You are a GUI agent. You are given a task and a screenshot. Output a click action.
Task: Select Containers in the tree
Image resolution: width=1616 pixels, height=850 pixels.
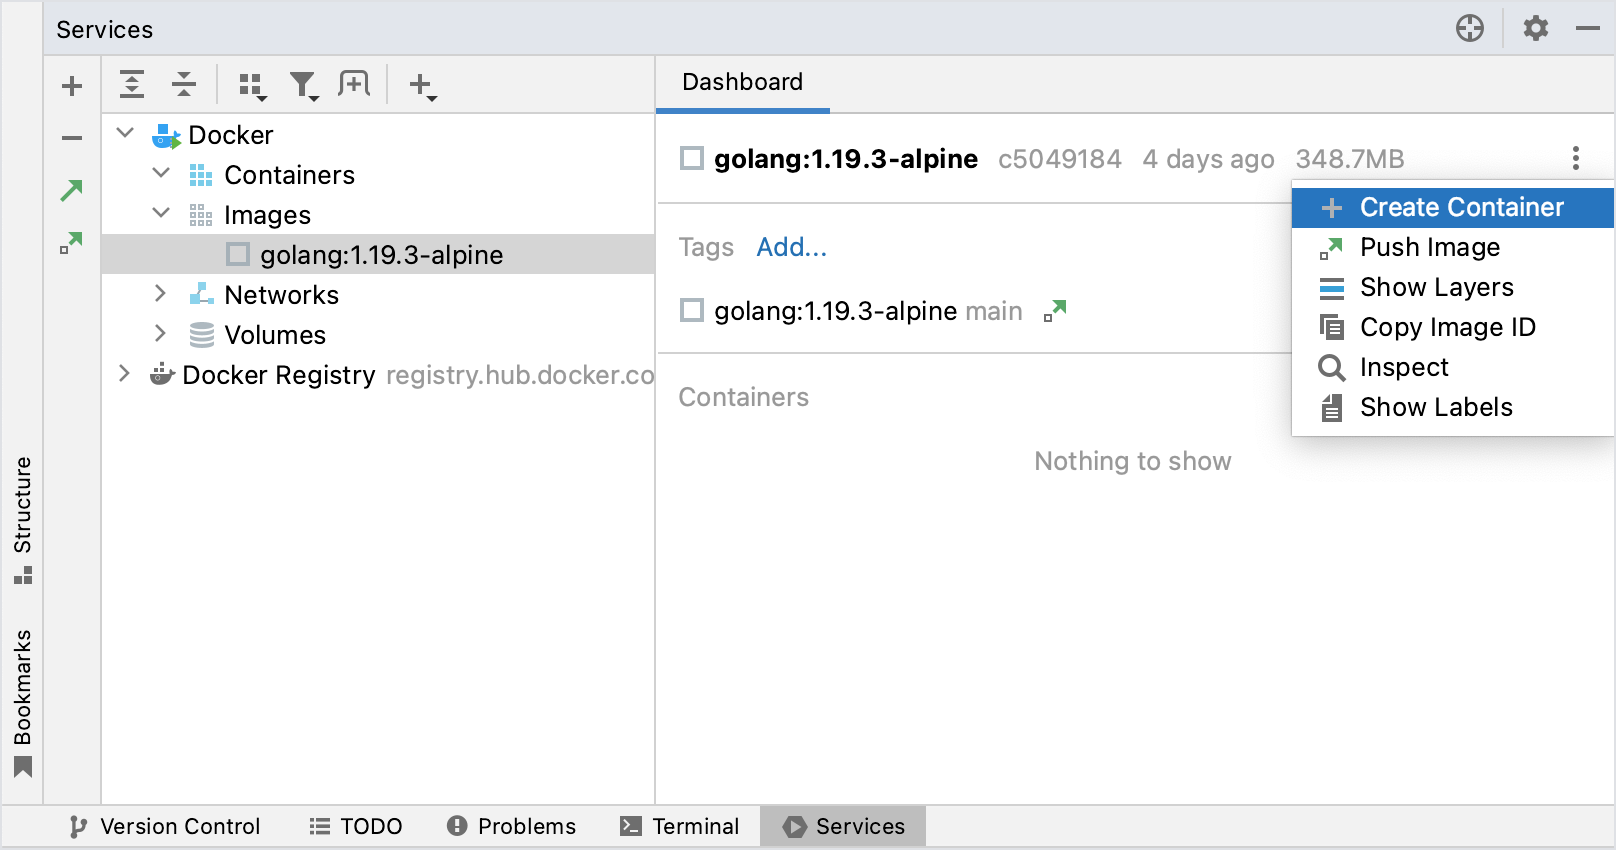(289, 175)
